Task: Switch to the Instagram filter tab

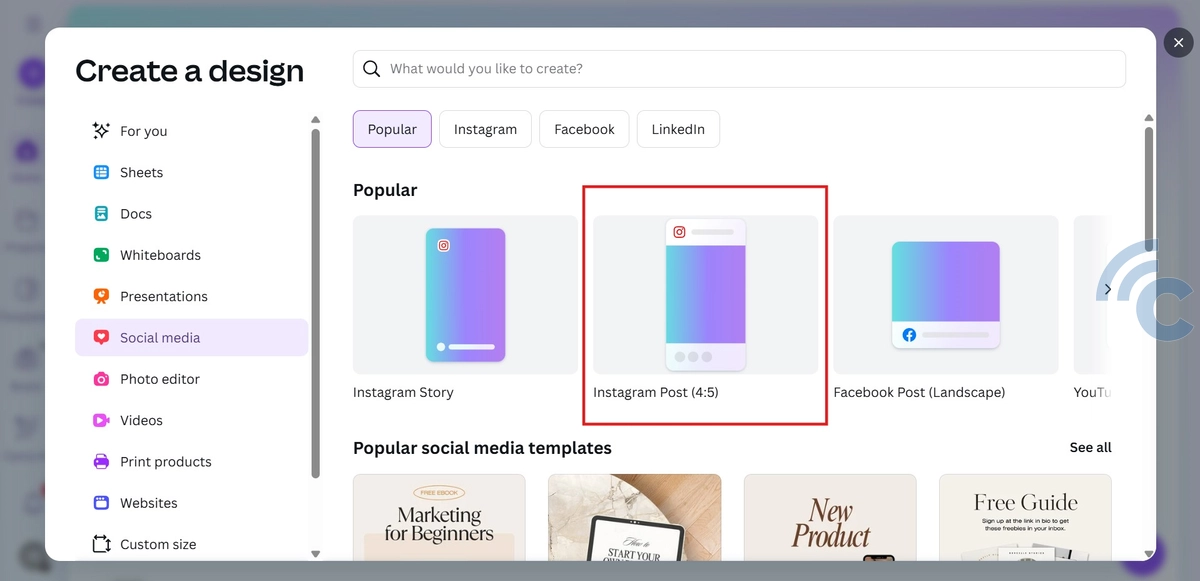Action: [x=485, y=129]
